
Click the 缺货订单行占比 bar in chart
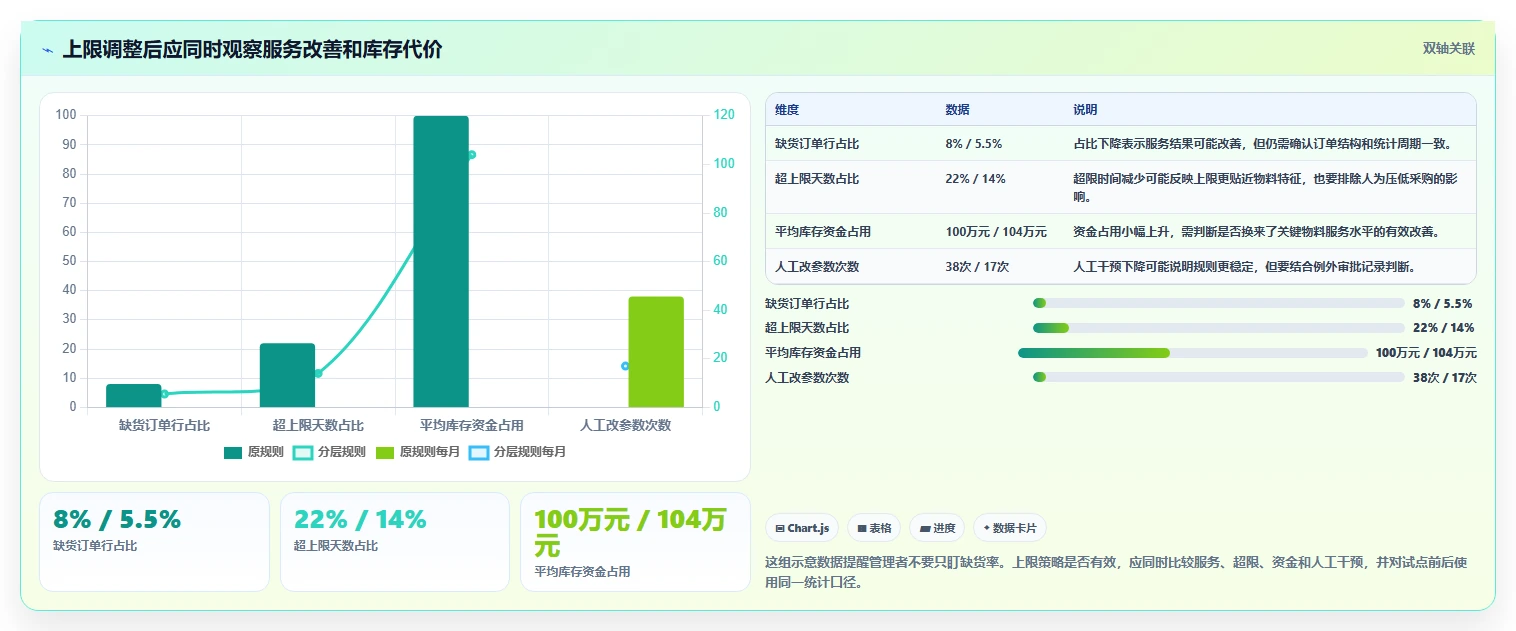[134, 396]
